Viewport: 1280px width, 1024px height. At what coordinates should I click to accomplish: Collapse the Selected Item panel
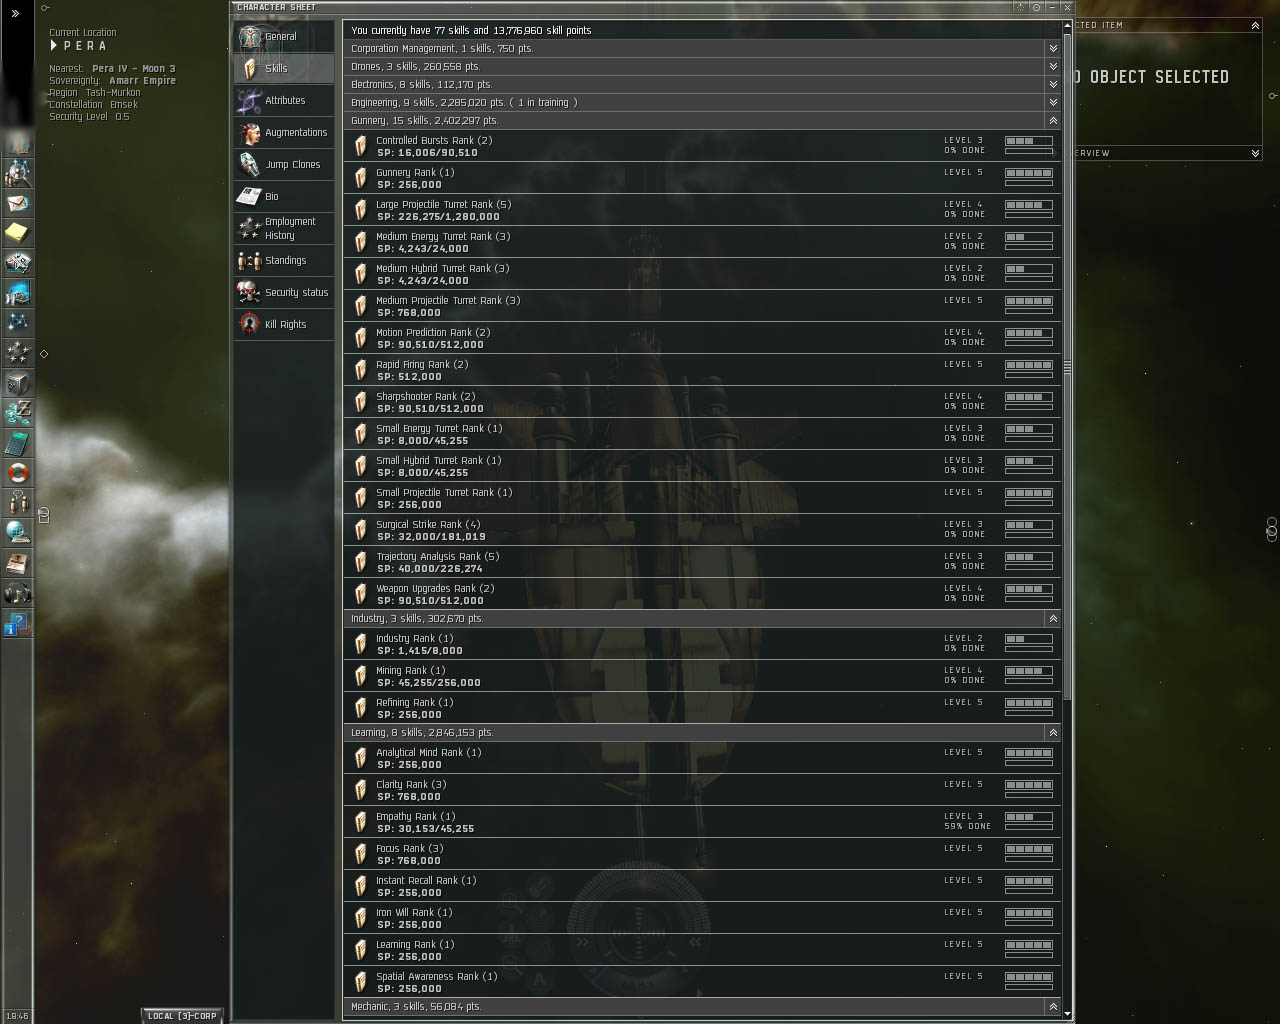click(1255, 25)
